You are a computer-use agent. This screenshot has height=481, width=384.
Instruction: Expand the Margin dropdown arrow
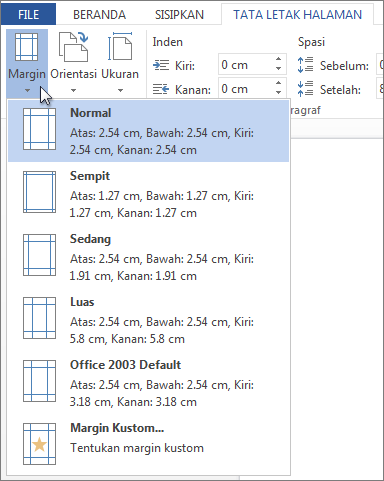tap(27, 90)
